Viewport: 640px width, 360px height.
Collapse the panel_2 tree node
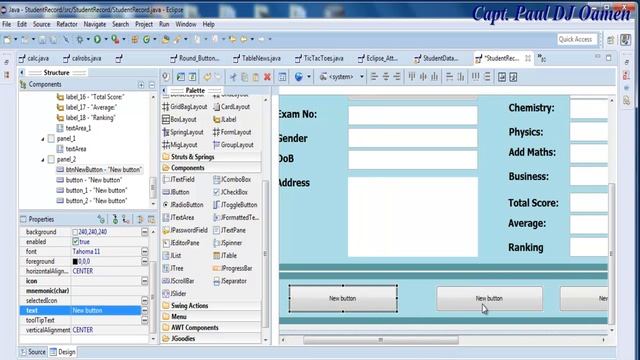click(42, 160)
